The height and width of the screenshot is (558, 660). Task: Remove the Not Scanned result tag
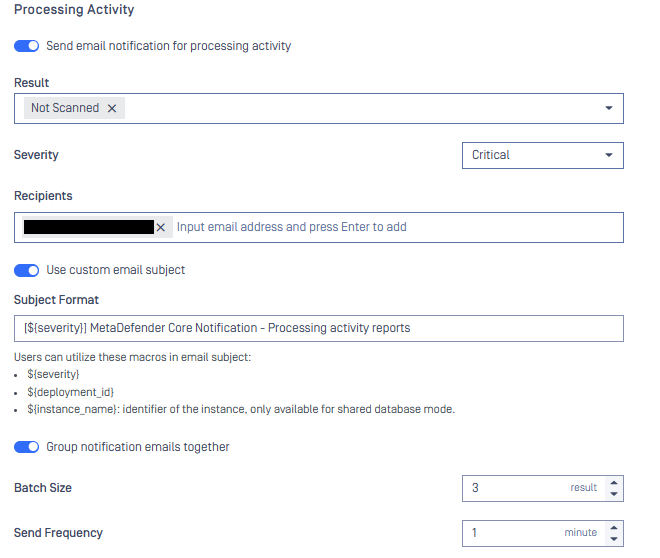[x=112, y=108]
